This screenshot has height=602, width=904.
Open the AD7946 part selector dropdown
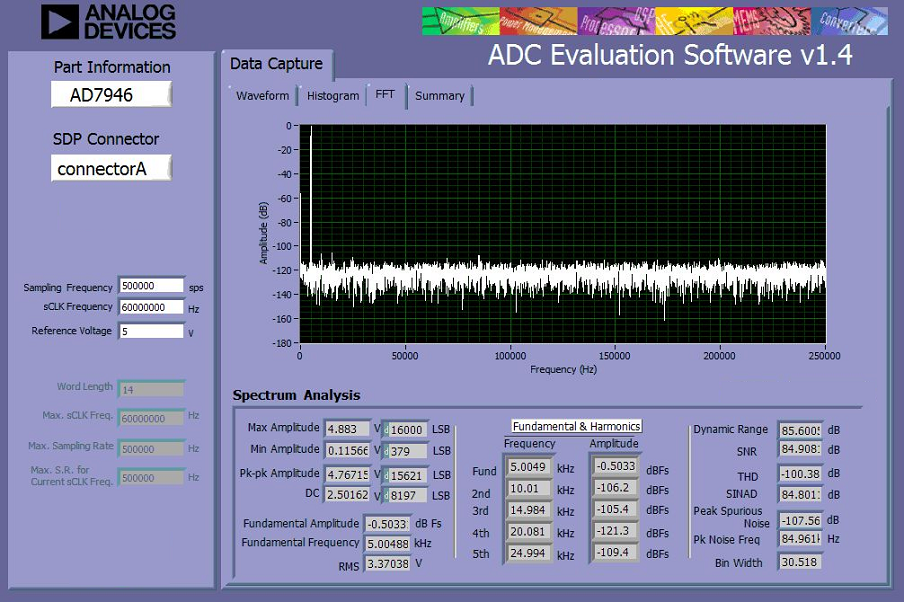[111, 95]
